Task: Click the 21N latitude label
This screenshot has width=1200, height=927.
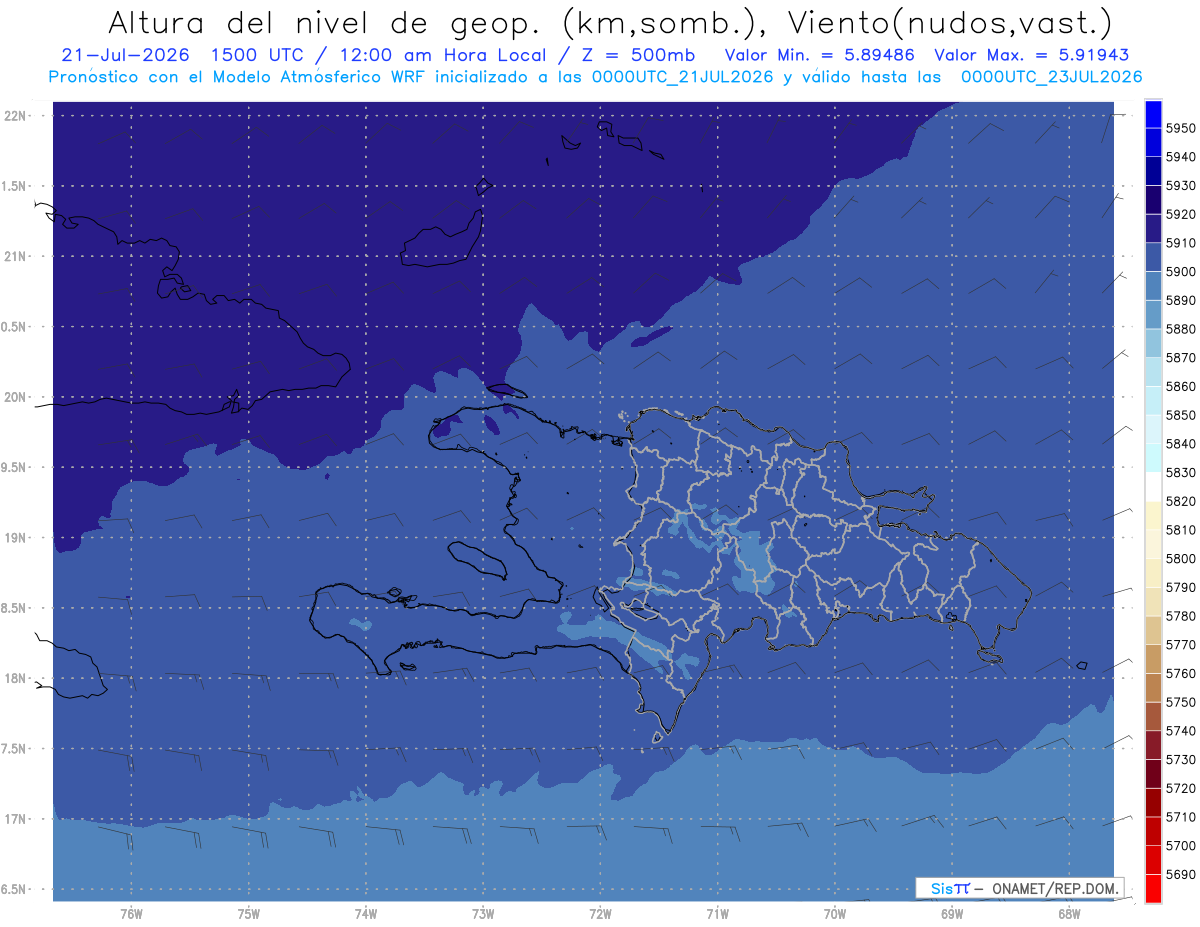Action: (x=16, y=257)
